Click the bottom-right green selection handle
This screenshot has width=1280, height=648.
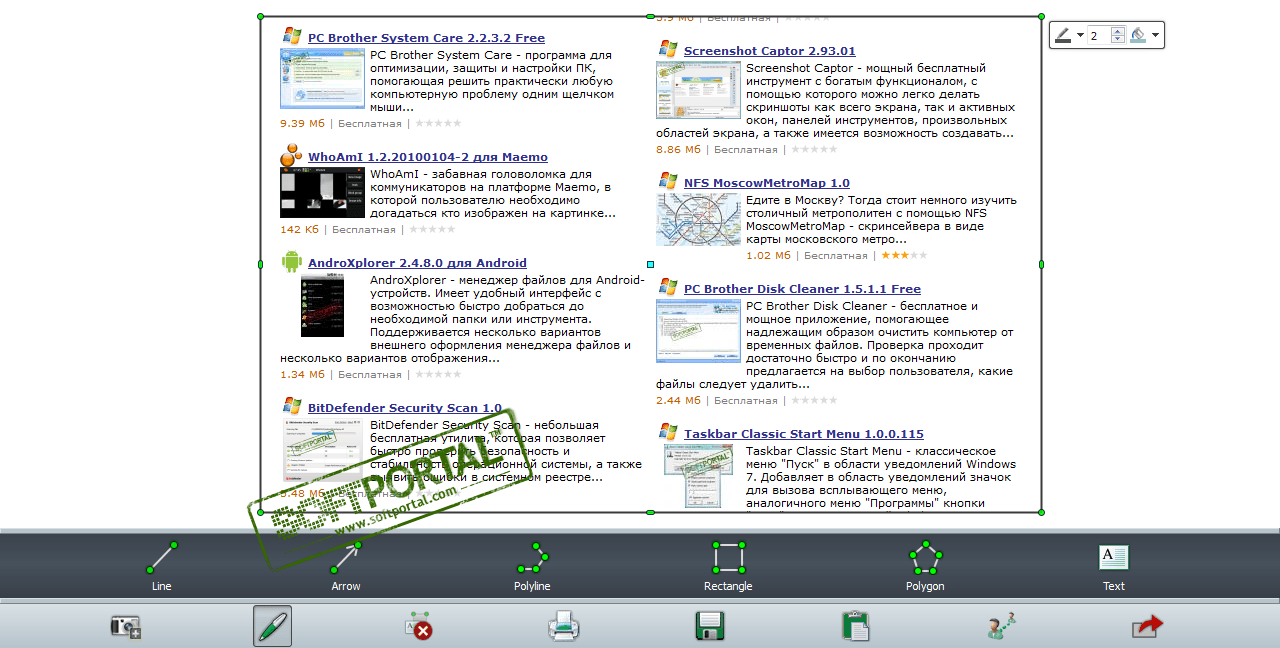coord(1041,512)
